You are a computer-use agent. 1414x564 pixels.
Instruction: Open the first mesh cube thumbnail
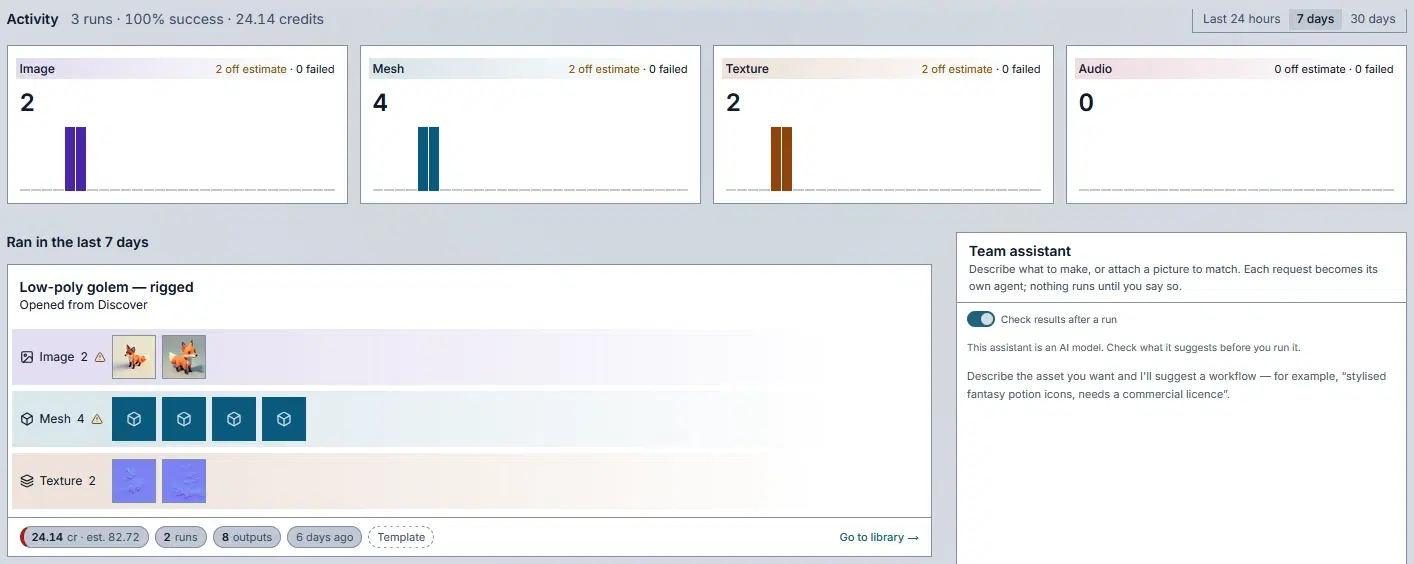(134, 419)
